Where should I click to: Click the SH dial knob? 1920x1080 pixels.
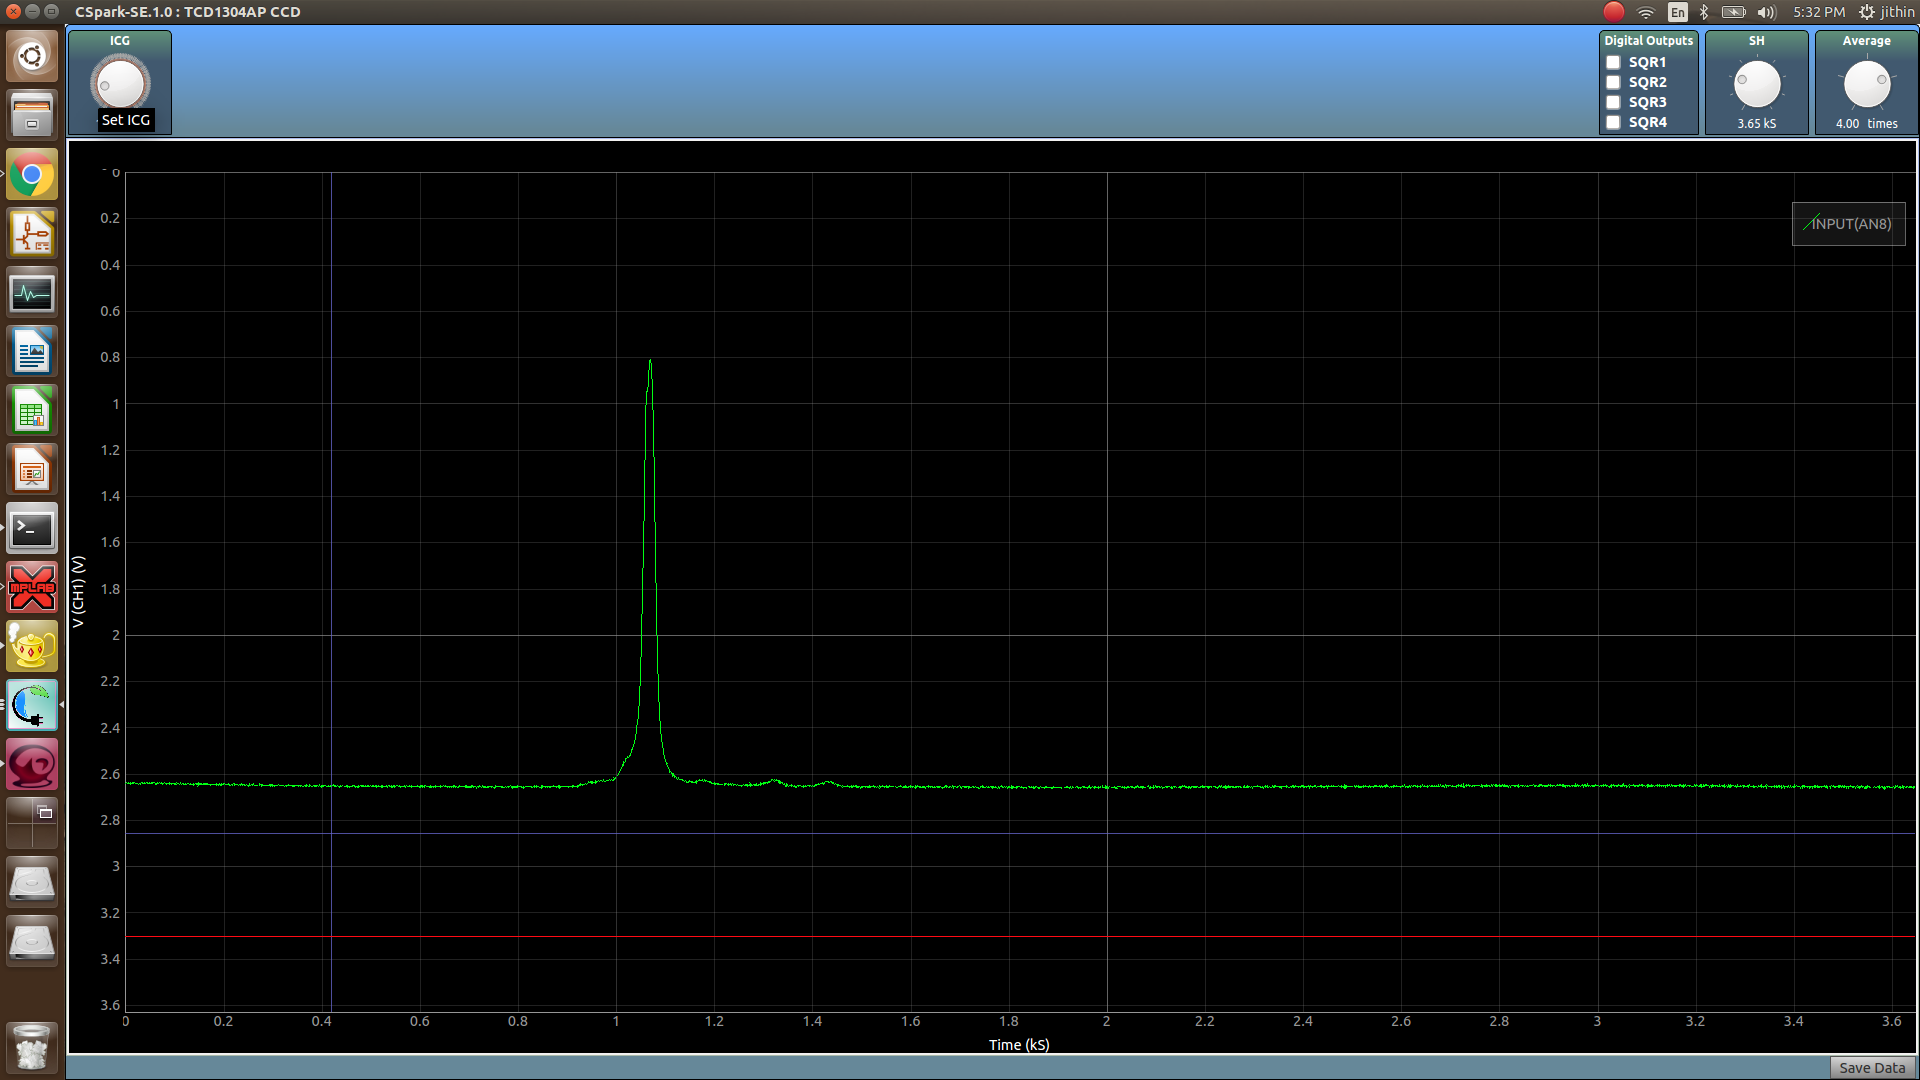click(x=1756, y=84)
